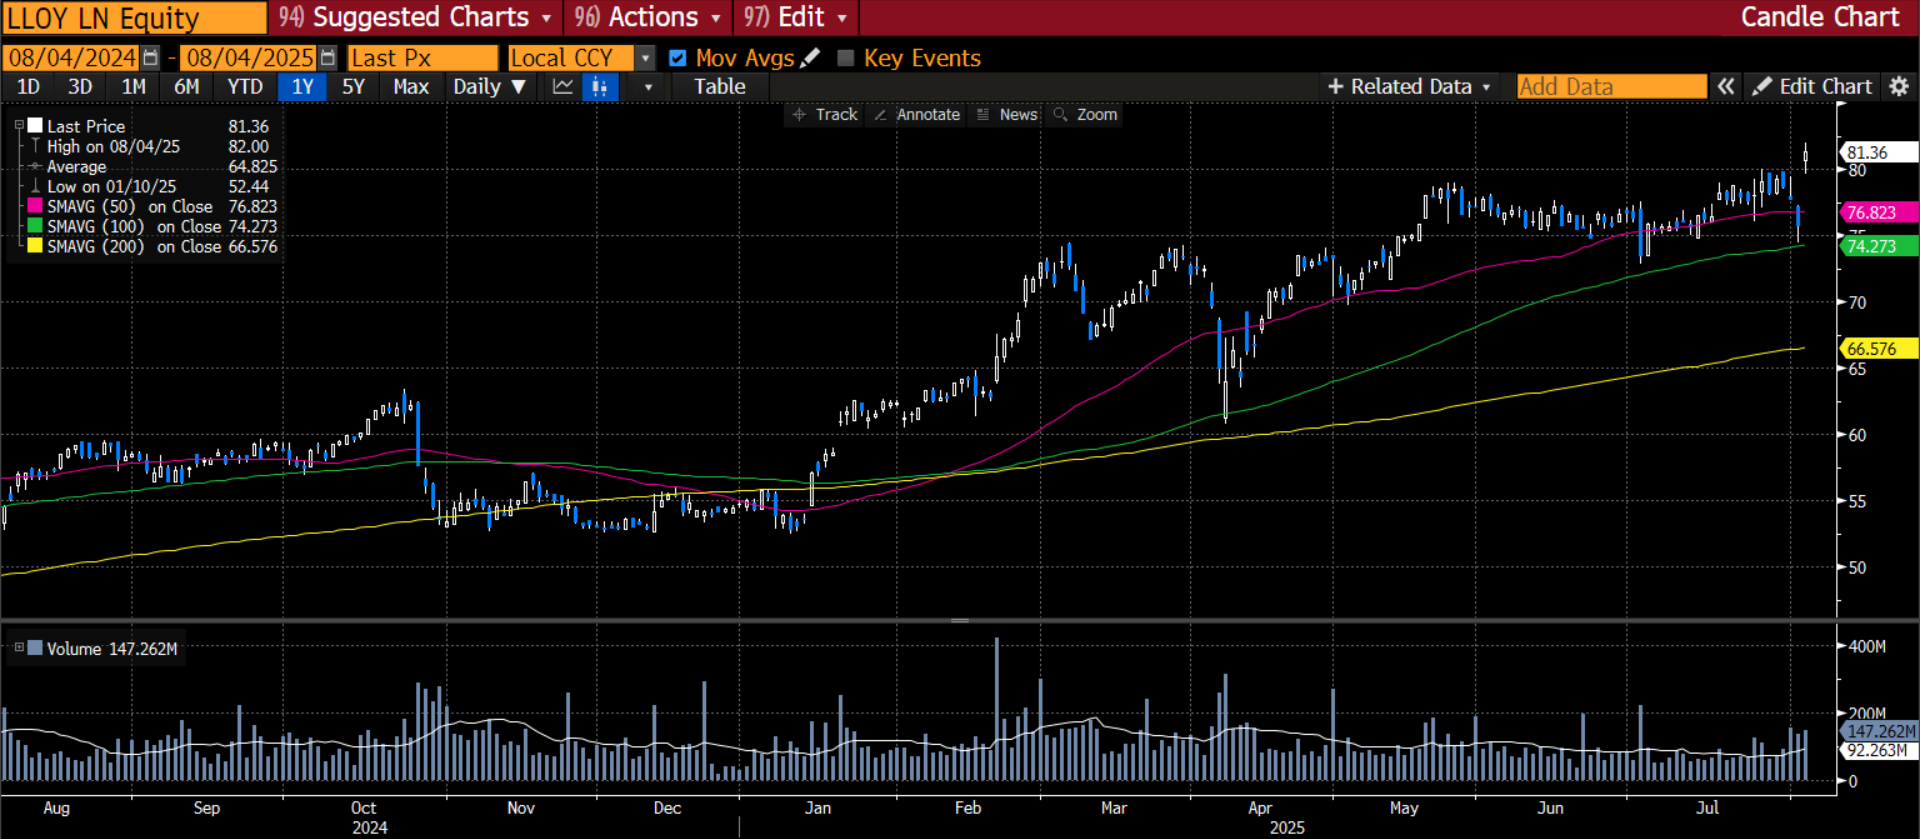This screenshot has height=839, width=1920.
Task: Click the Track button label
Action: tap(836, 115)
